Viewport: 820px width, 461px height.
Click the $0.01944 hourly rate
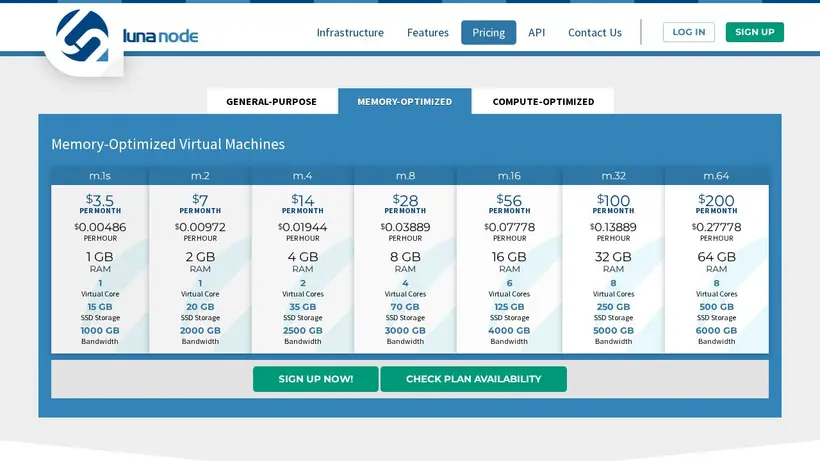tap(303, 227)
